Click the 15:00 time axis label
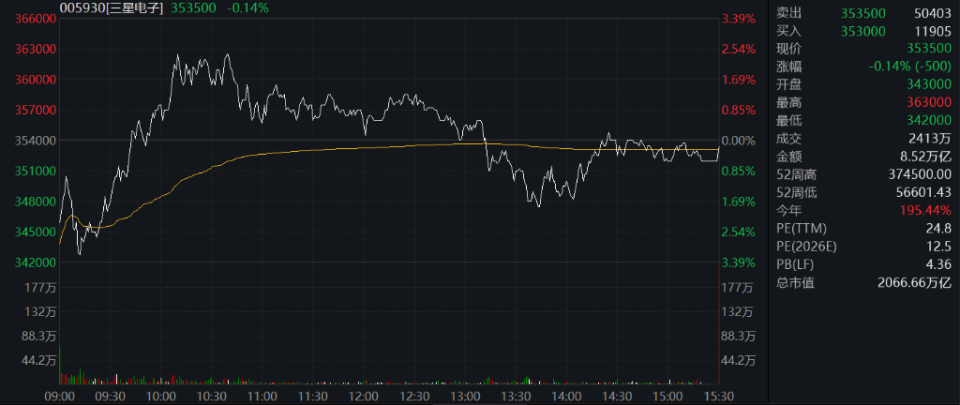960x405 pixels. (x=668, y=395)
